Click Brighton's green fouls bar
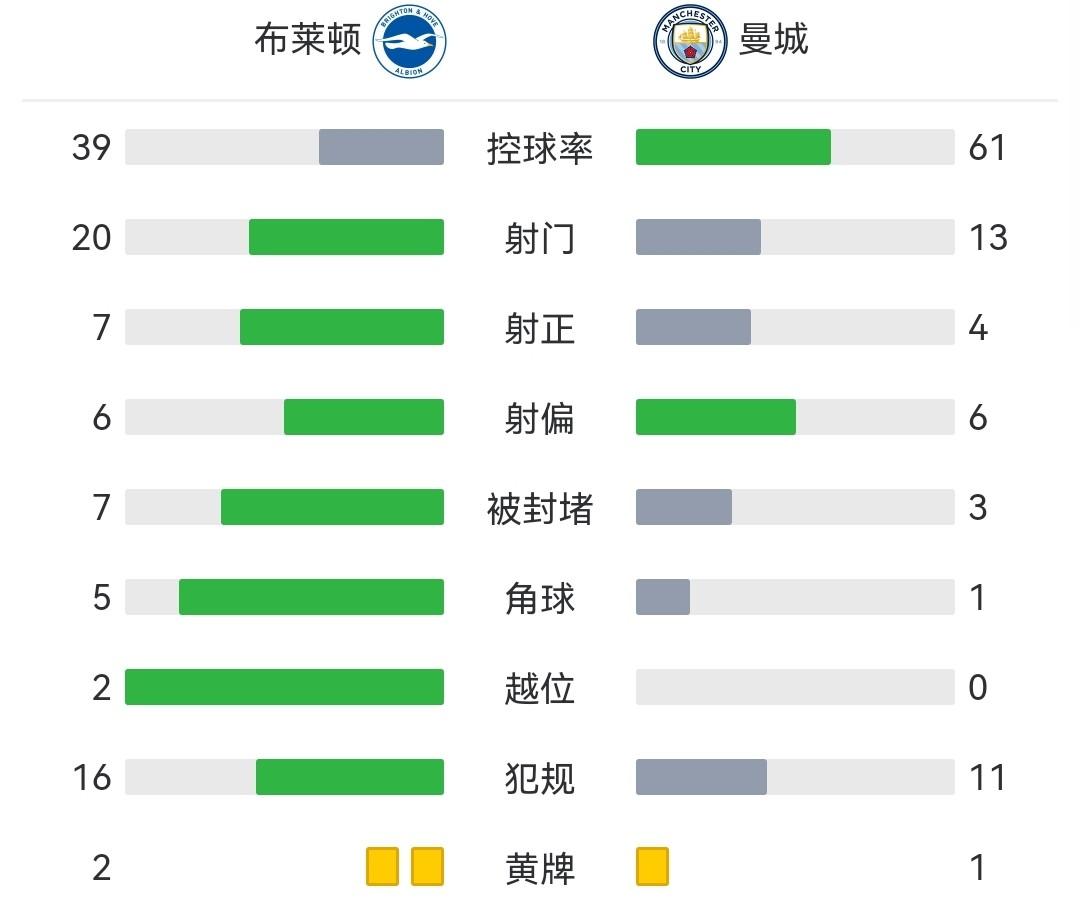 coord(350,777)
